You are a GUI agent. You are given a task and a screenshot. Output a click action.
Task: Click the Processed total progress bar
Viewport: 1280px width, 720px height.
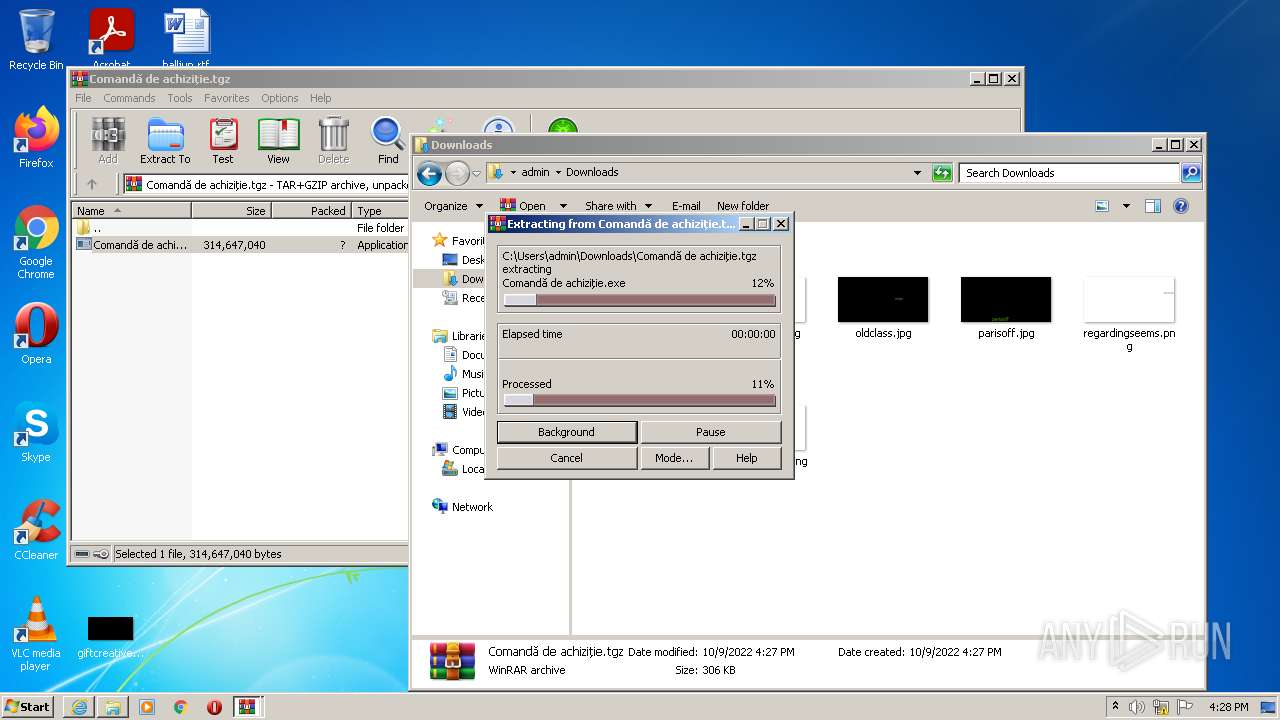click(639, 400)
